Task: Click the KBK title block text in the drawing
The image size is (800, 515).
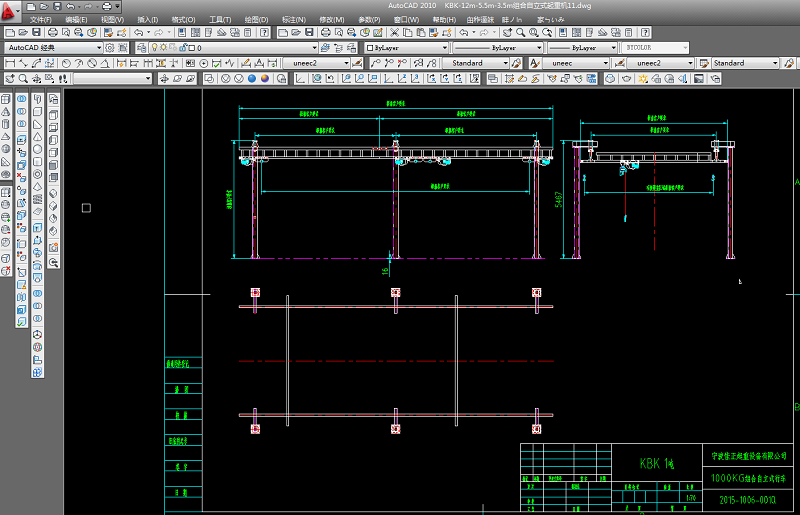Action: [x=657, y=464]
